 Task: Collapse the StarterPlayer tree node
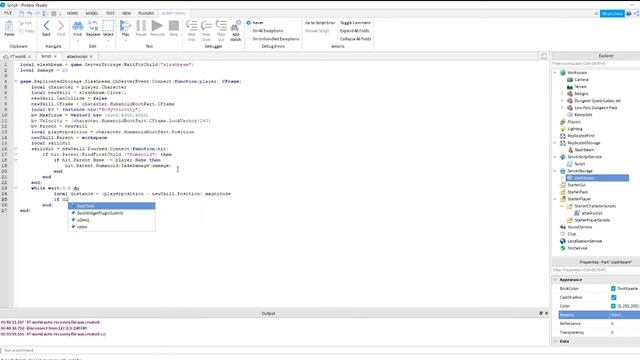pyautogui.click(x=555, y=199)
